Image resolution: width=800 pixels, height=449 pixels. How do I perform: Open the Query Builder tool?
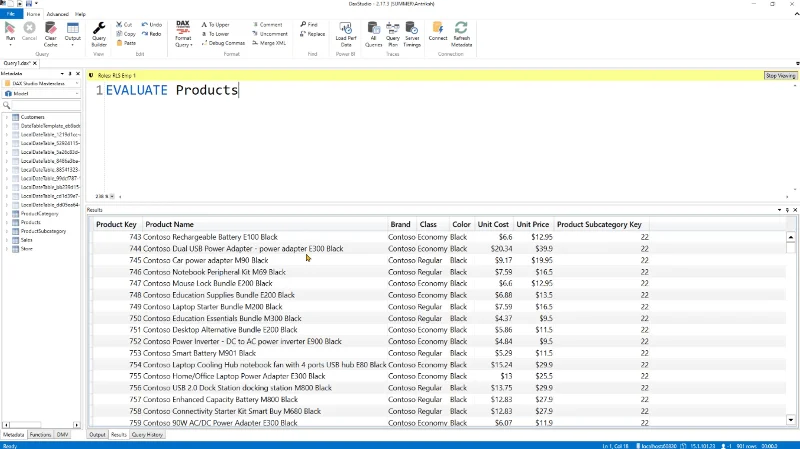[x=99, y=34]
